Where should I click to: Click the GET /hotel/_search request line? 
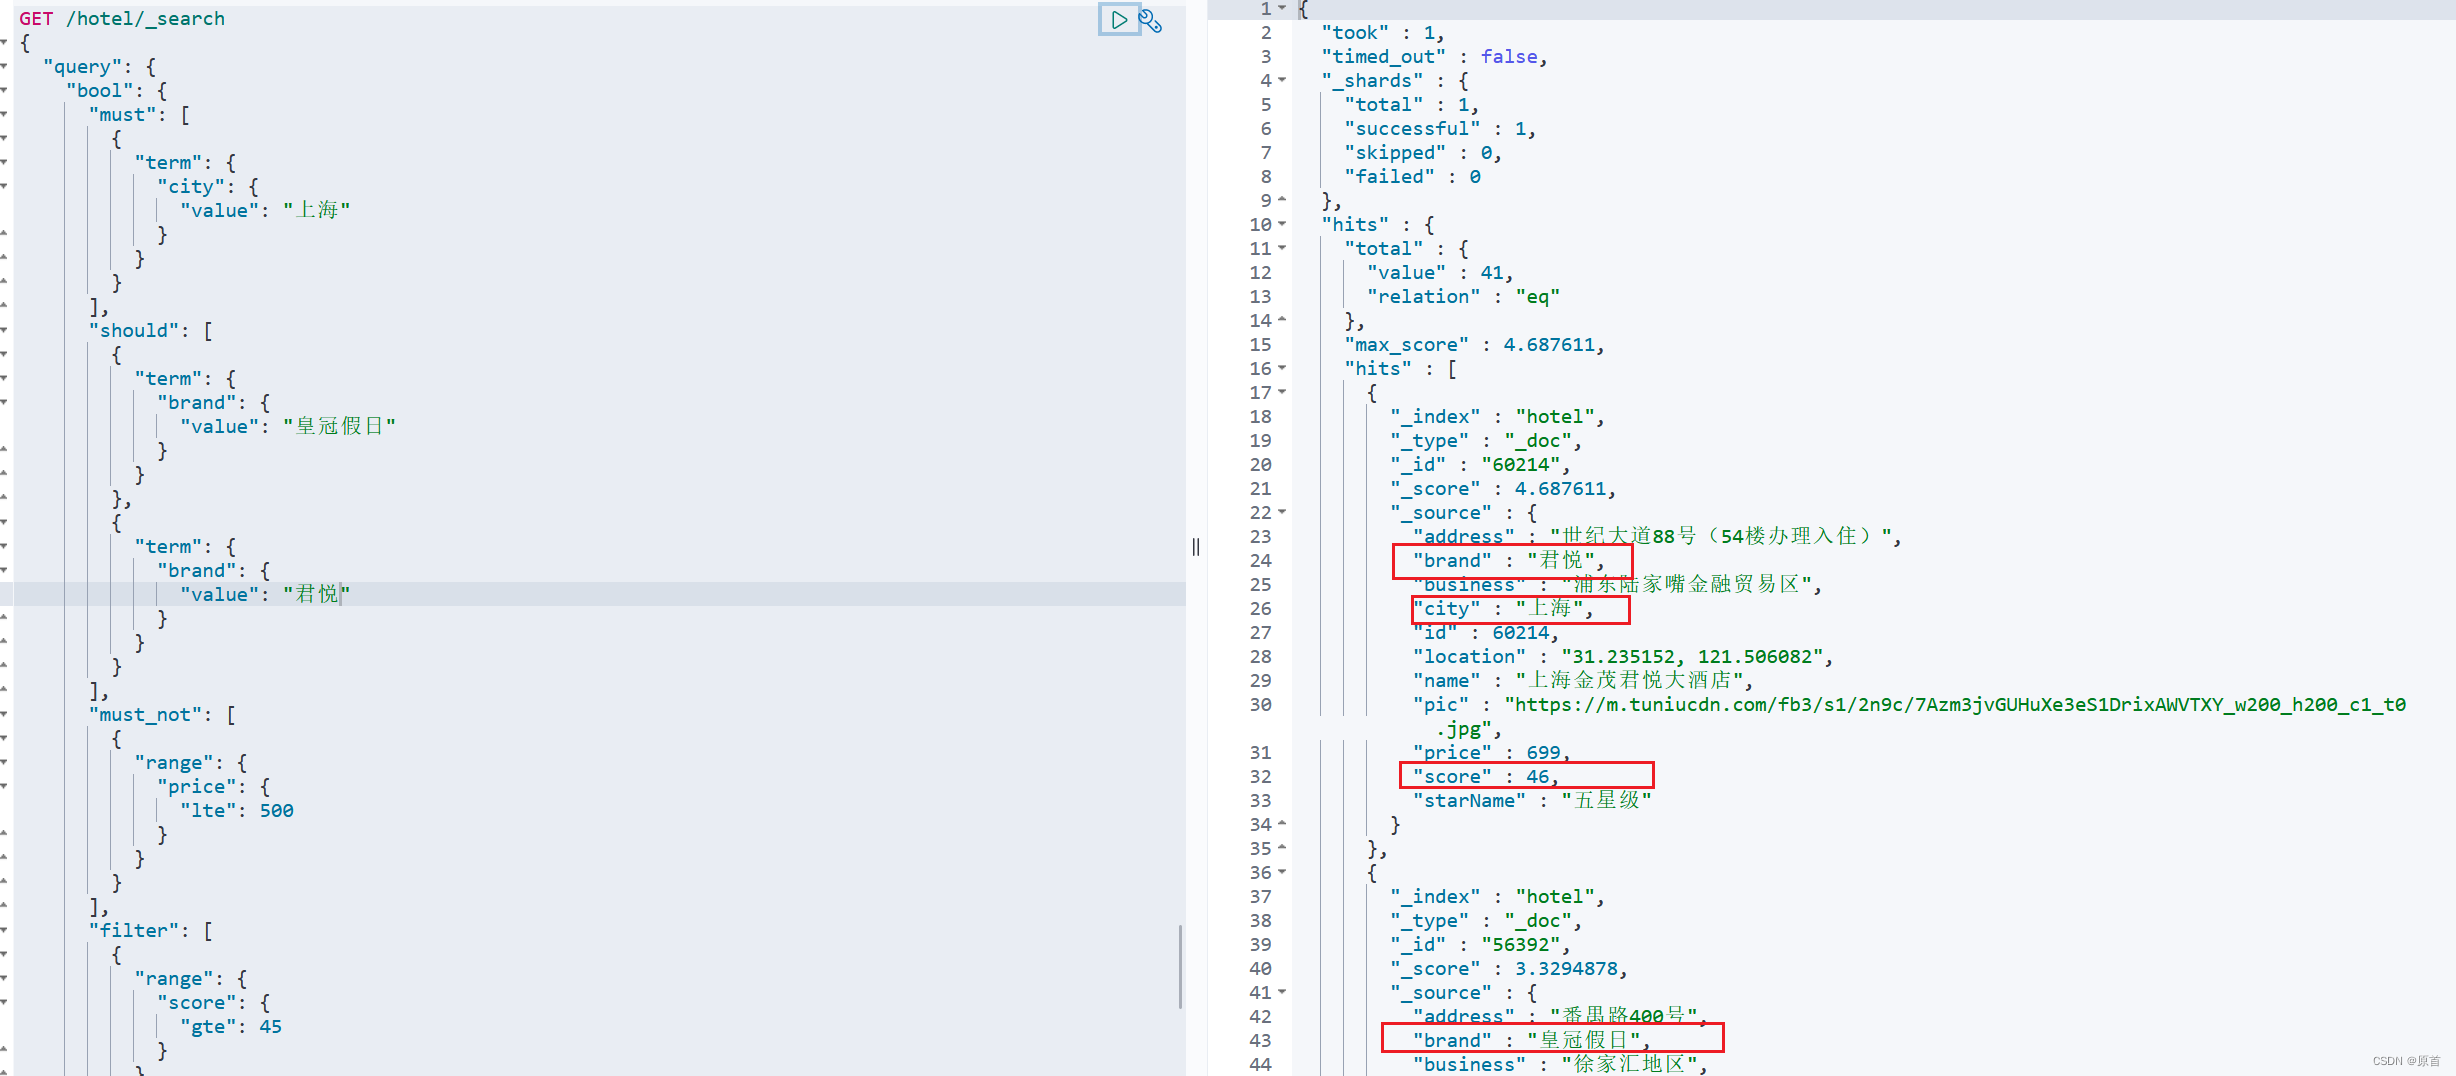[122, 19]
